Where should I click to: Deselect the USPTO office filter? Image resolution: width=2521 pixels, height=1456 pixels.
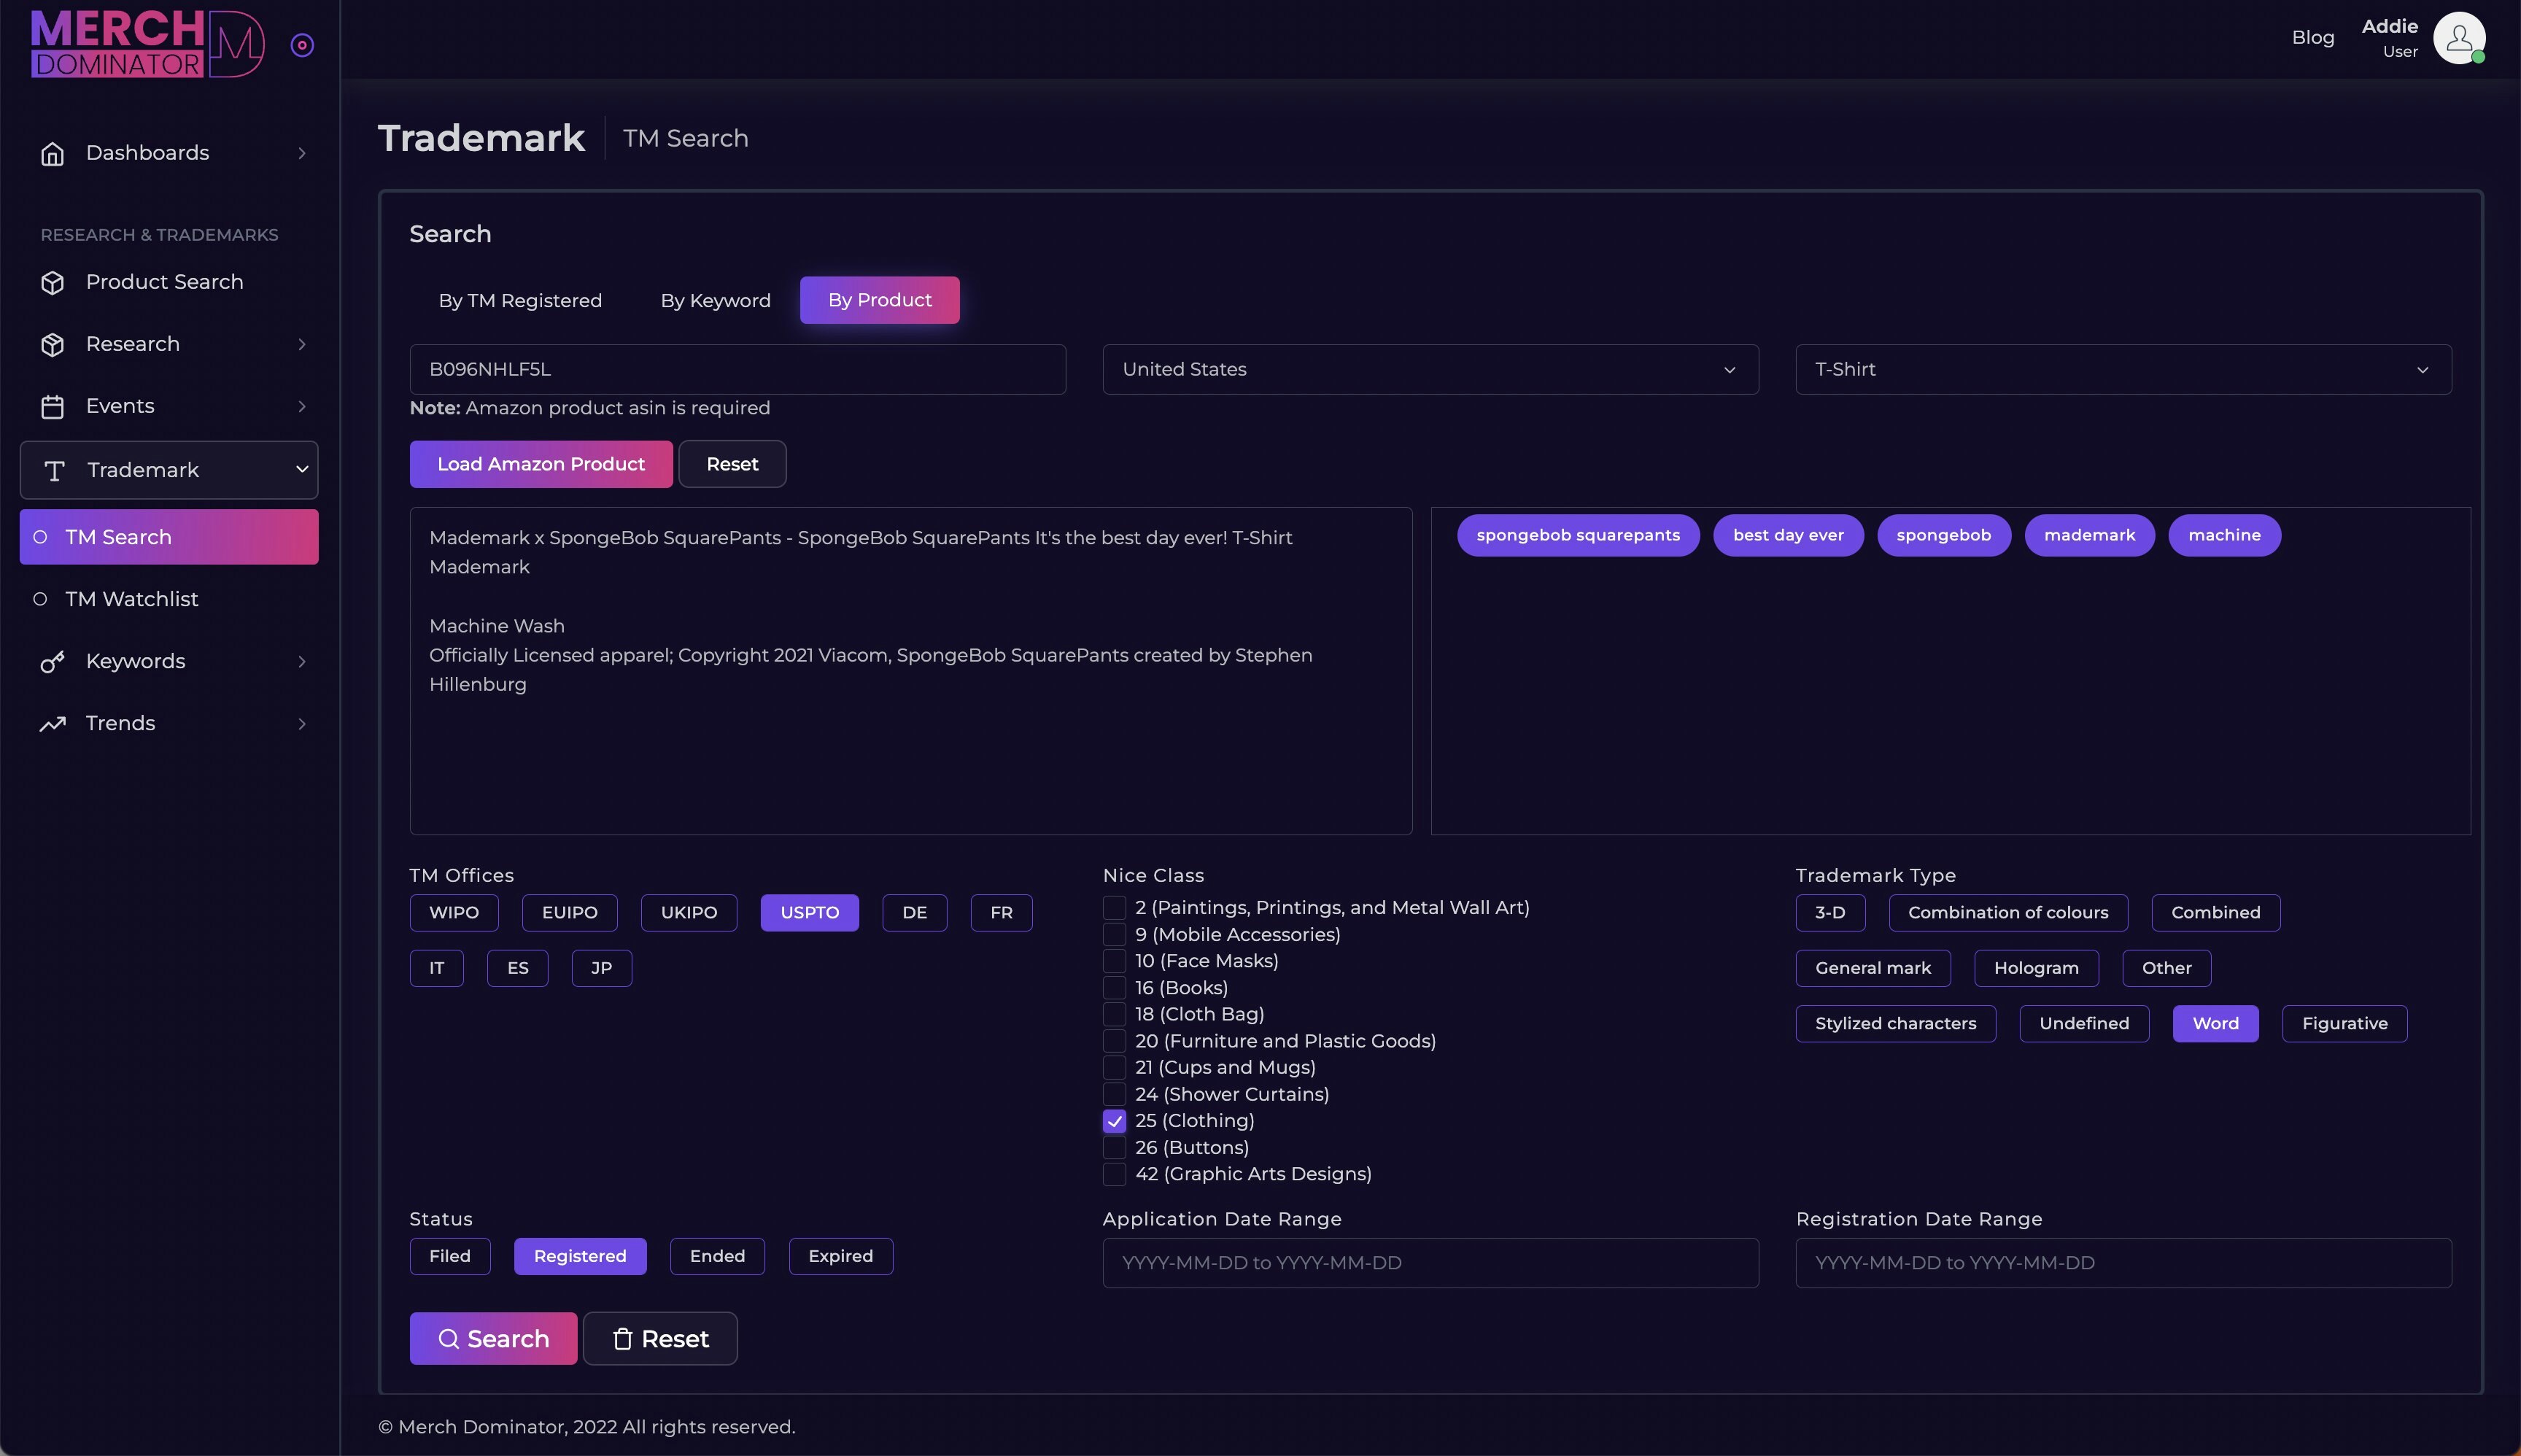pos(809,913)
